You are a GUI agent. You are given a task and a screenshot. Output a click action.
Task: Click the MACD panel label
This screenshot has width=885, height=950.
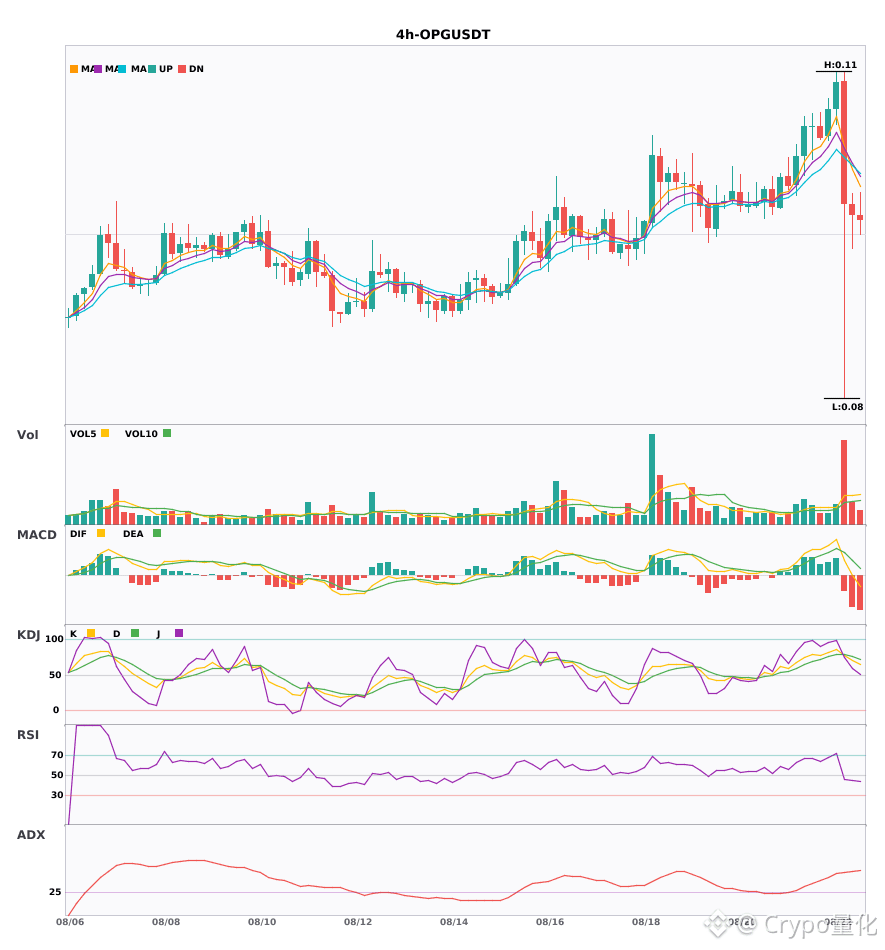click(36, 535)
